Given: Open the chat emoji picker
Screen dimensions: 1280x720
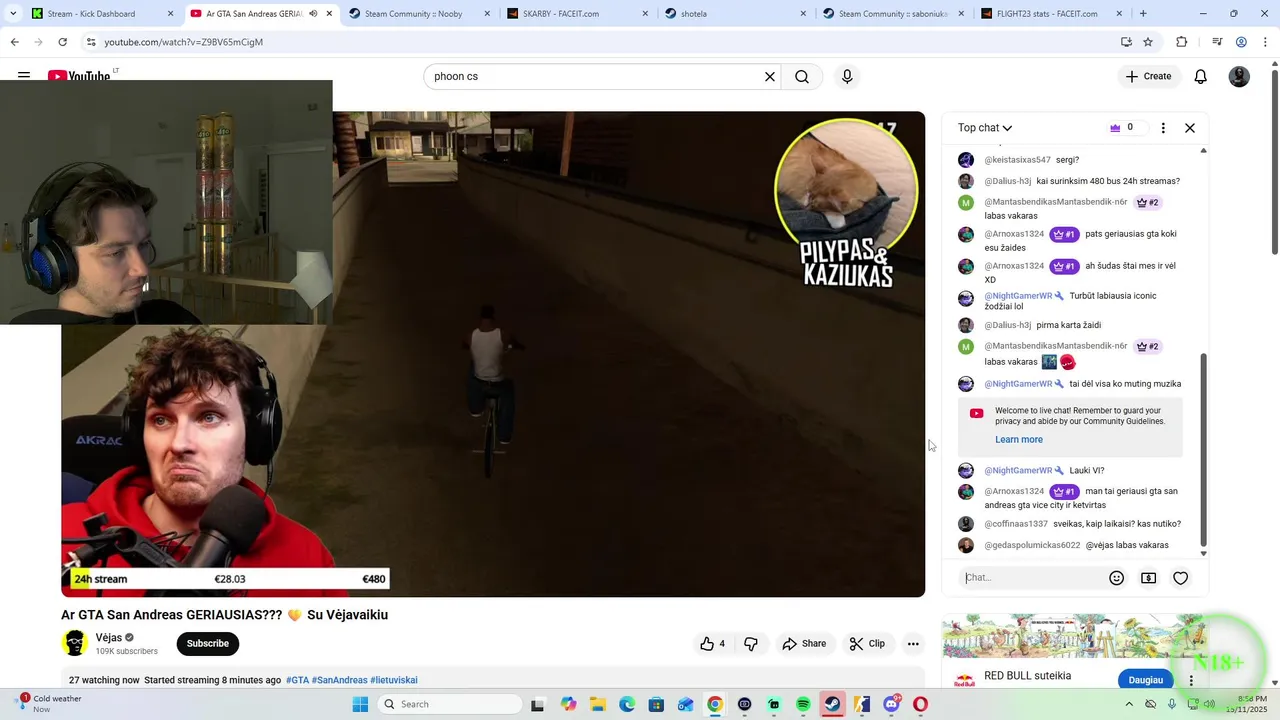Looking at the screenshot, I should pos(1117,578).
